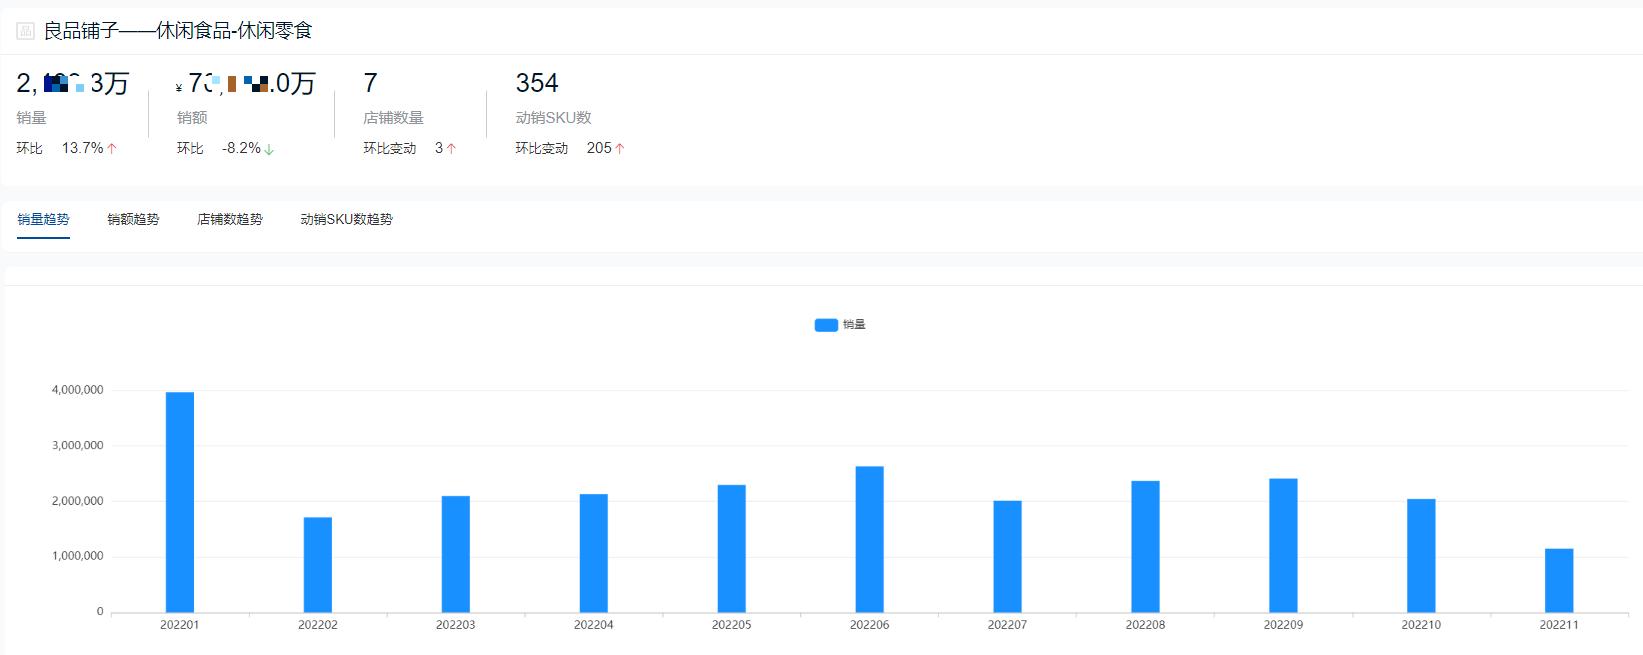
Task: Select the 202204 sales bar
Action: [594, 553]
